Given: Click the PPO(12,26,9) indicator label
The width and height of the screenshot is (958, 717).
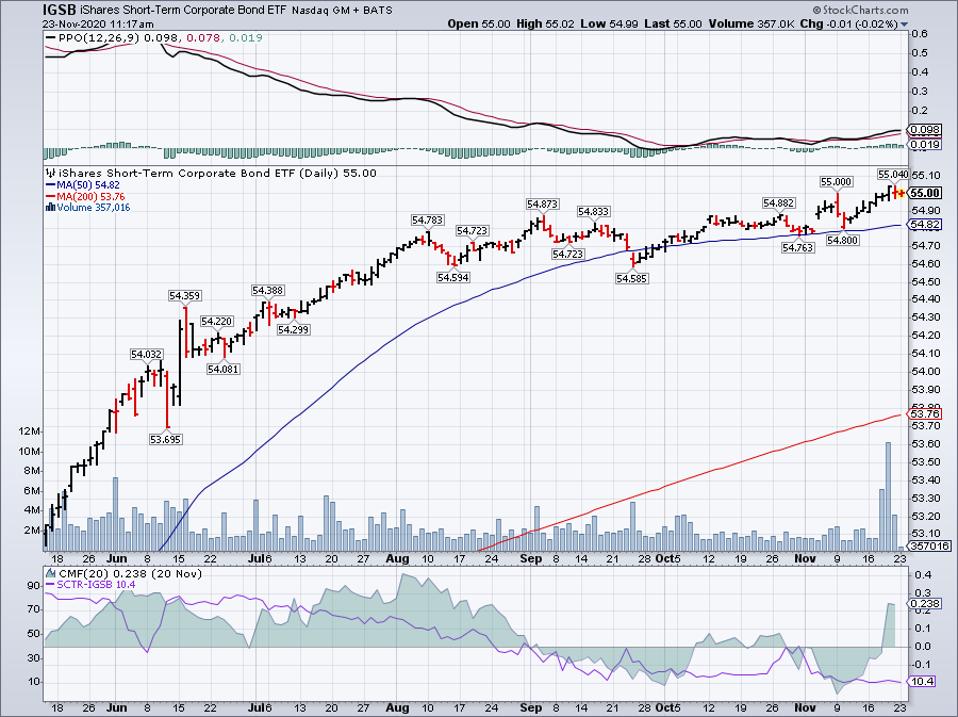Looking at the screenshot, I should (x=98, y=38).
